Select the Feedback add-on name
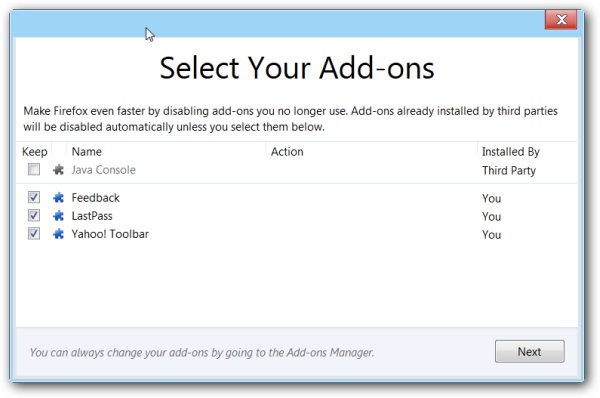Viewport: 600px width, 398px height. click(x=96, y=197)
